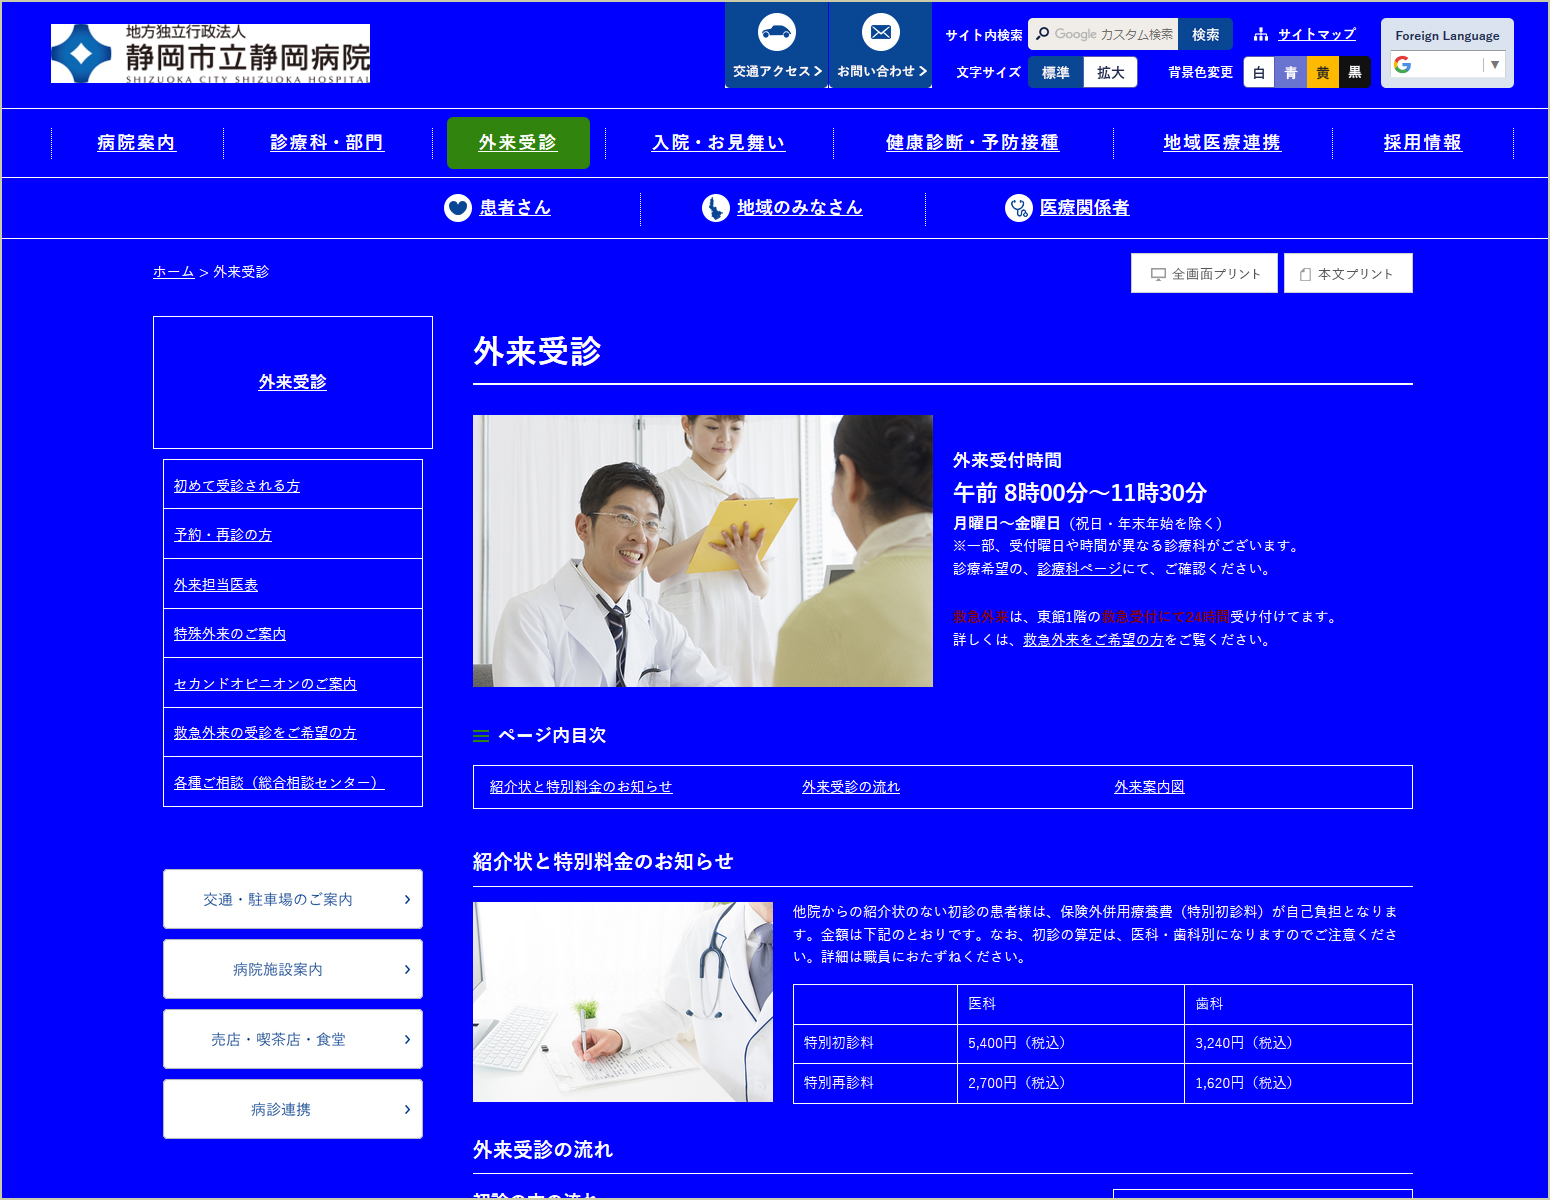Click the monitor icon on 全画面プリント

coord(1158,274)
